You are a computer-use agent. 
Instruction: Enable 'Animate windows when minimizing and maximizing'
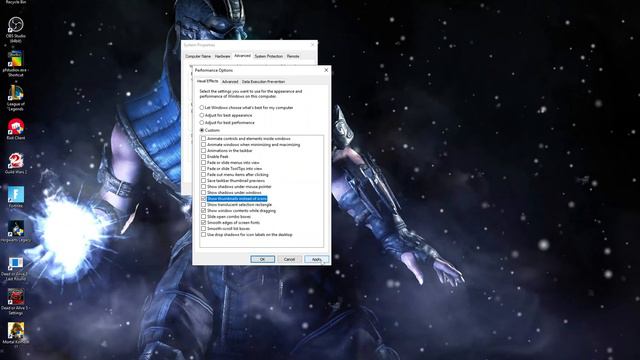click(203, 144)
